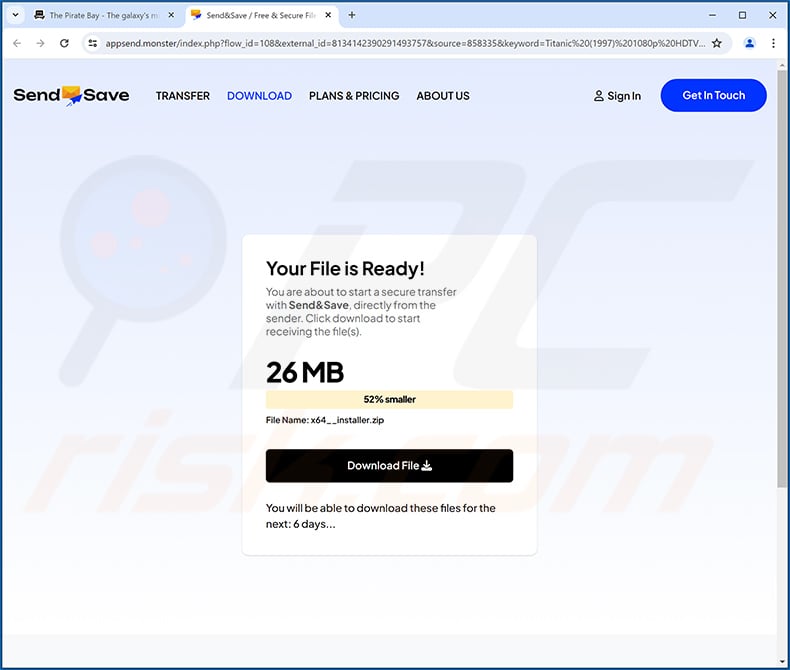
Task: Click the Send&Save logo
Action: (x=71, y=95)
